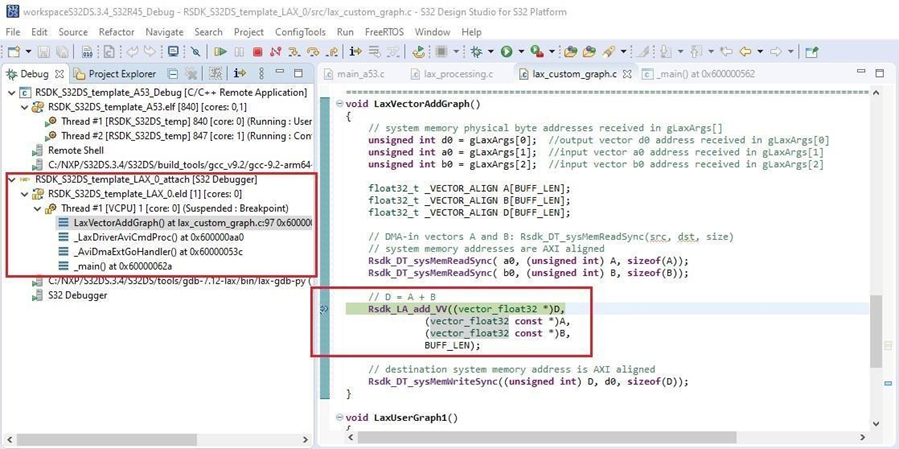Click the New file wizard icon
This screenshot has height=449, width=899.
[14, 52]
